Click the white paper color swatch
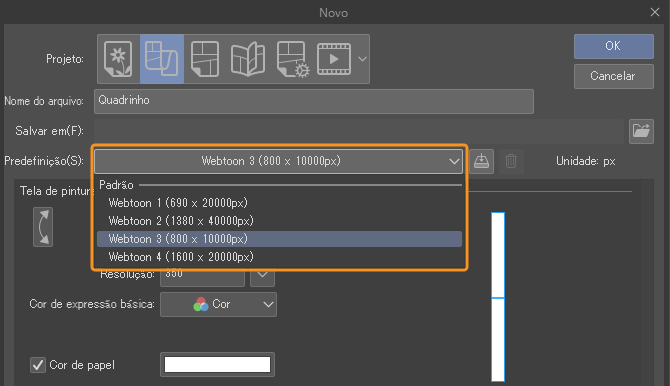 coord(217,365)
